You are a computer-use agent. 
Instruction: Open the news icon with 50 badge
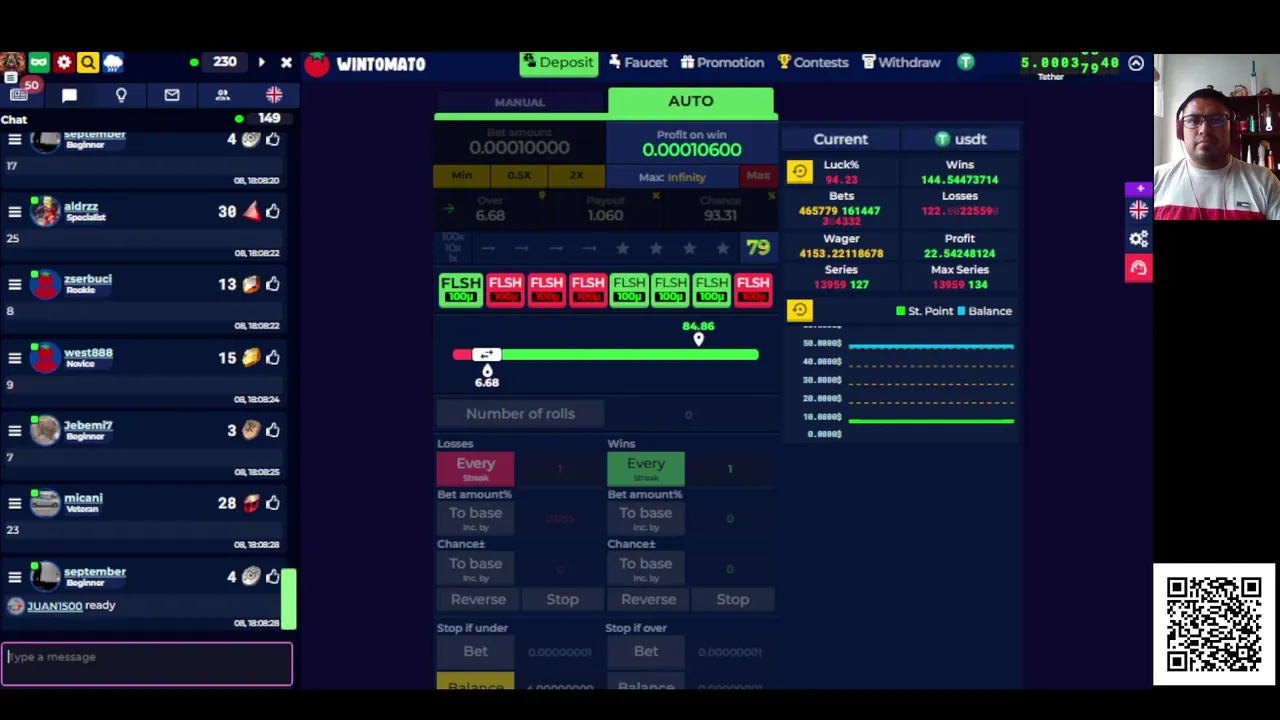(x=20, y=93)
